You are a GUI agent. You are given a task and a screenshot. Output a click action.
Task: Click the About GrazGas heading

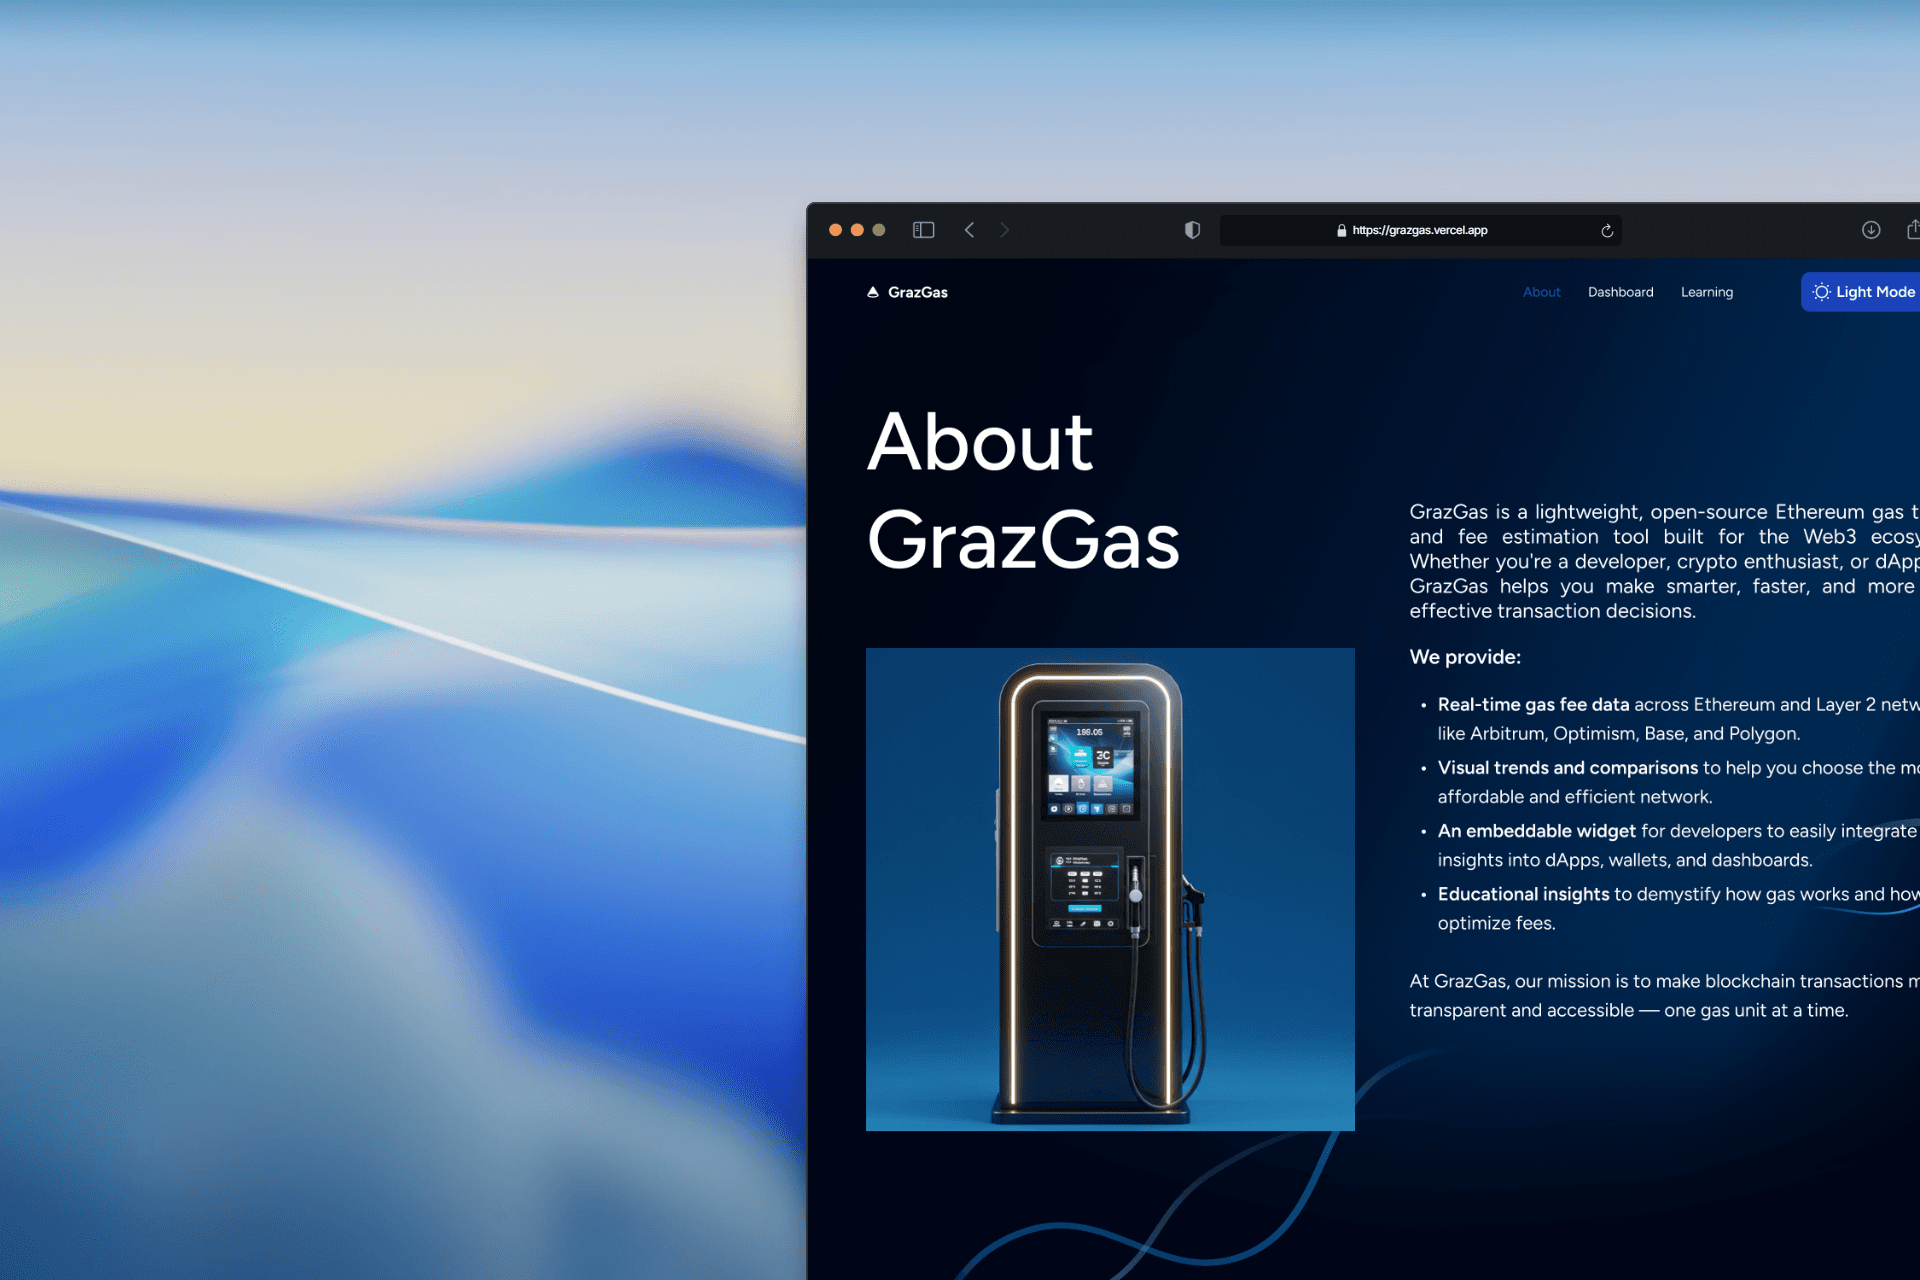tap(1022, 490)
